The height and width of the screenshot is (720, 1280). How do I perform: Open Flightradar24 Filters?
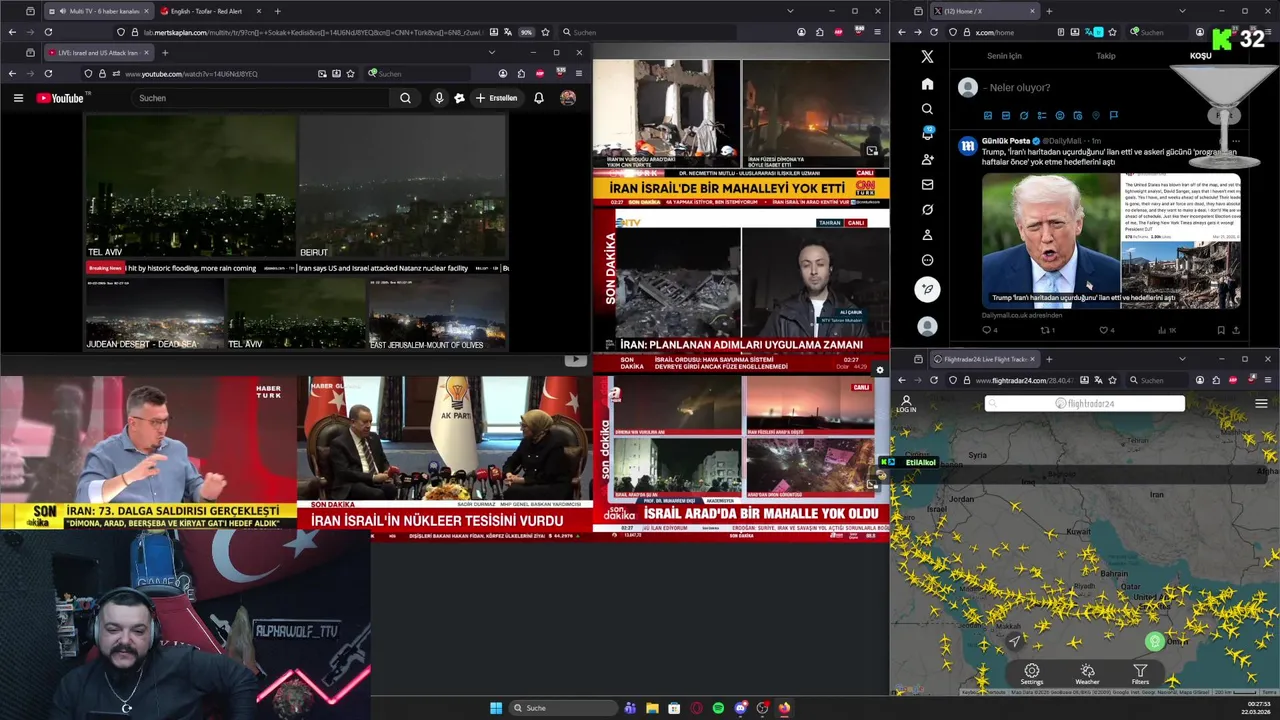(x=1140, y=674)
